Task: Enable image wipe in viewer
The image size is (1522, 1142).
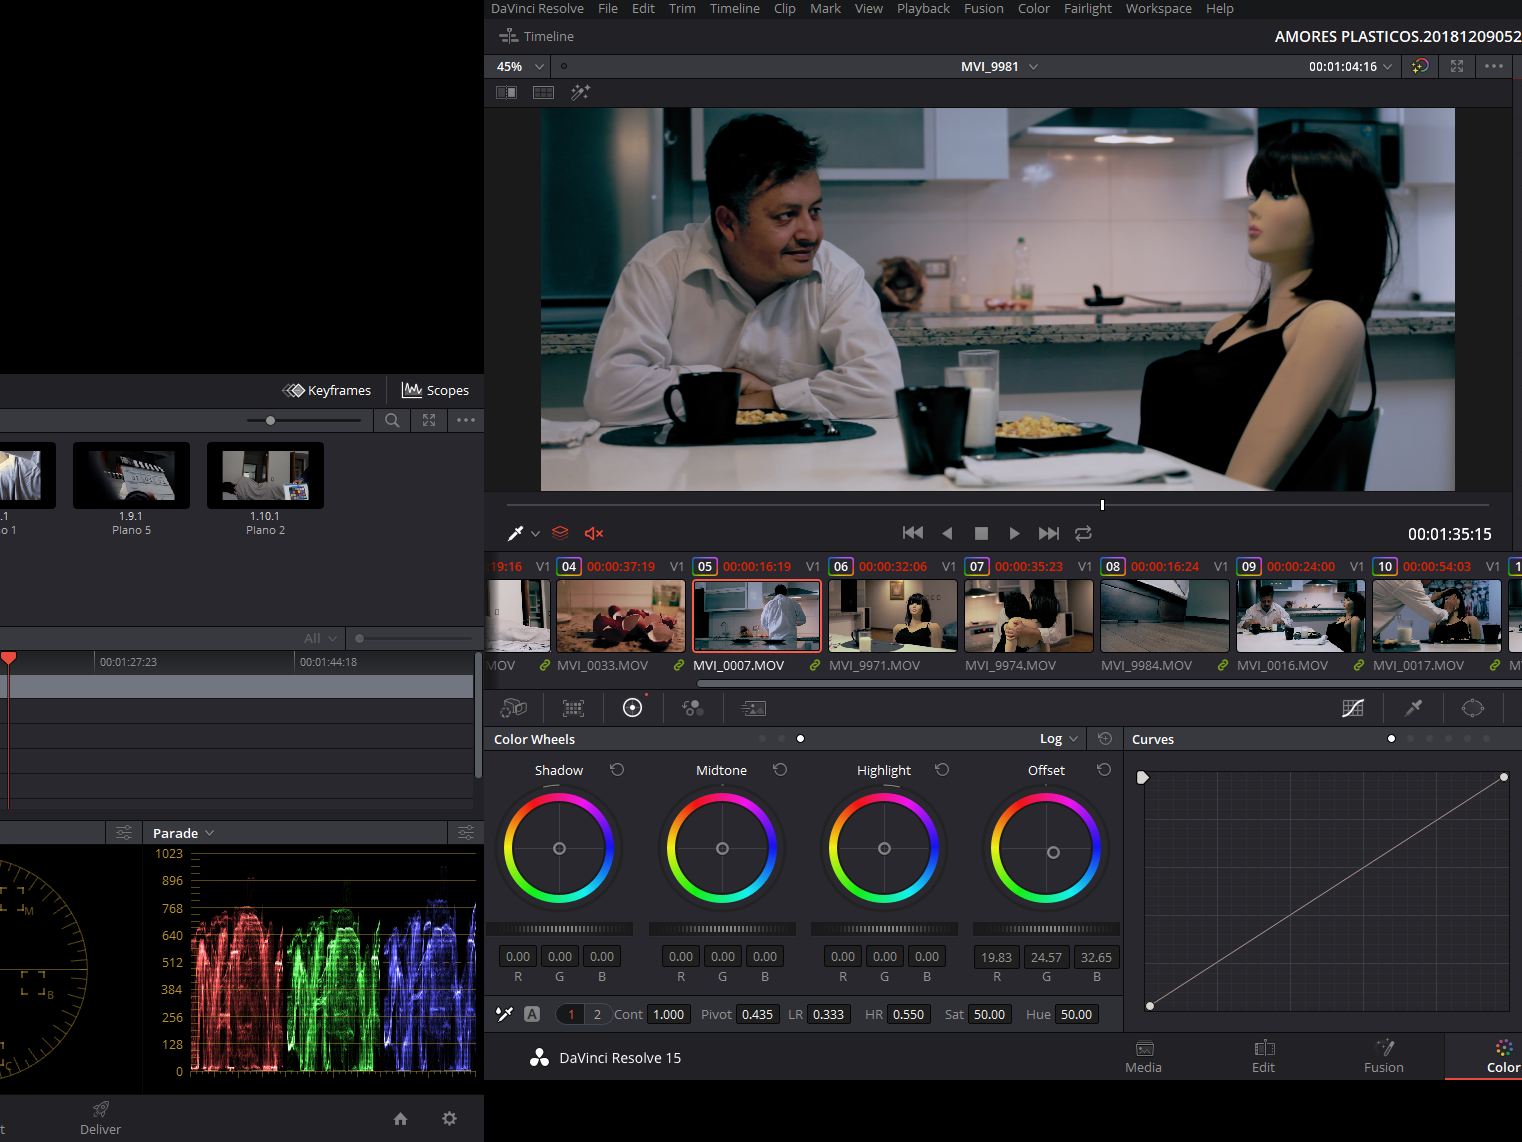Action: pyautogui.click(x=507, y=92)
